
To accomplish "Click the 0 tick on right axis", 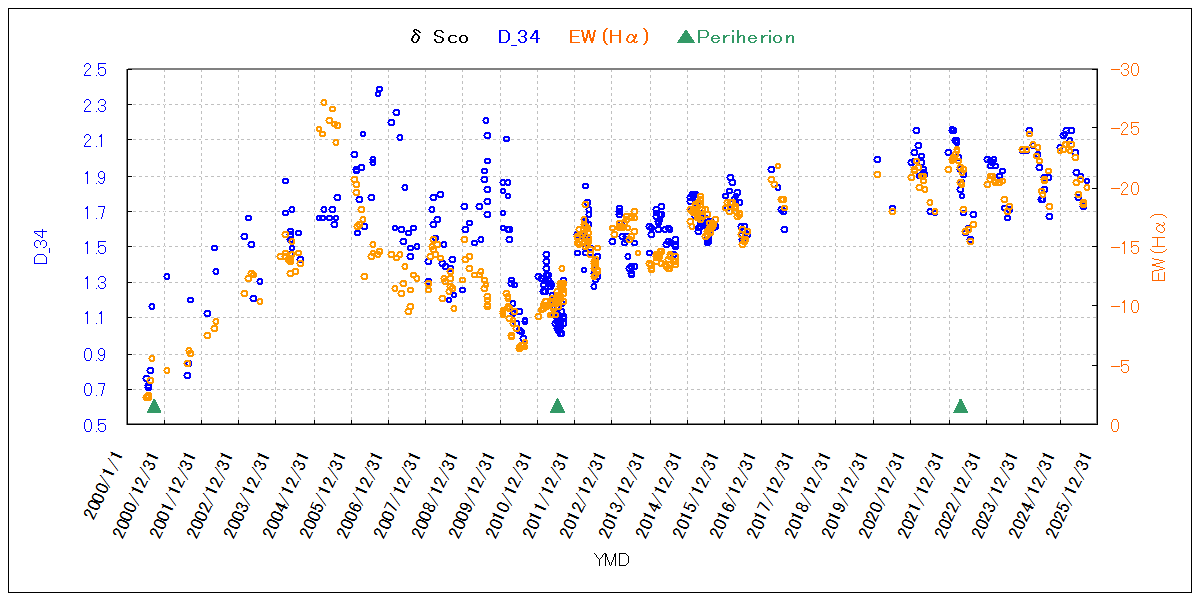I will tap(1118, 425).
